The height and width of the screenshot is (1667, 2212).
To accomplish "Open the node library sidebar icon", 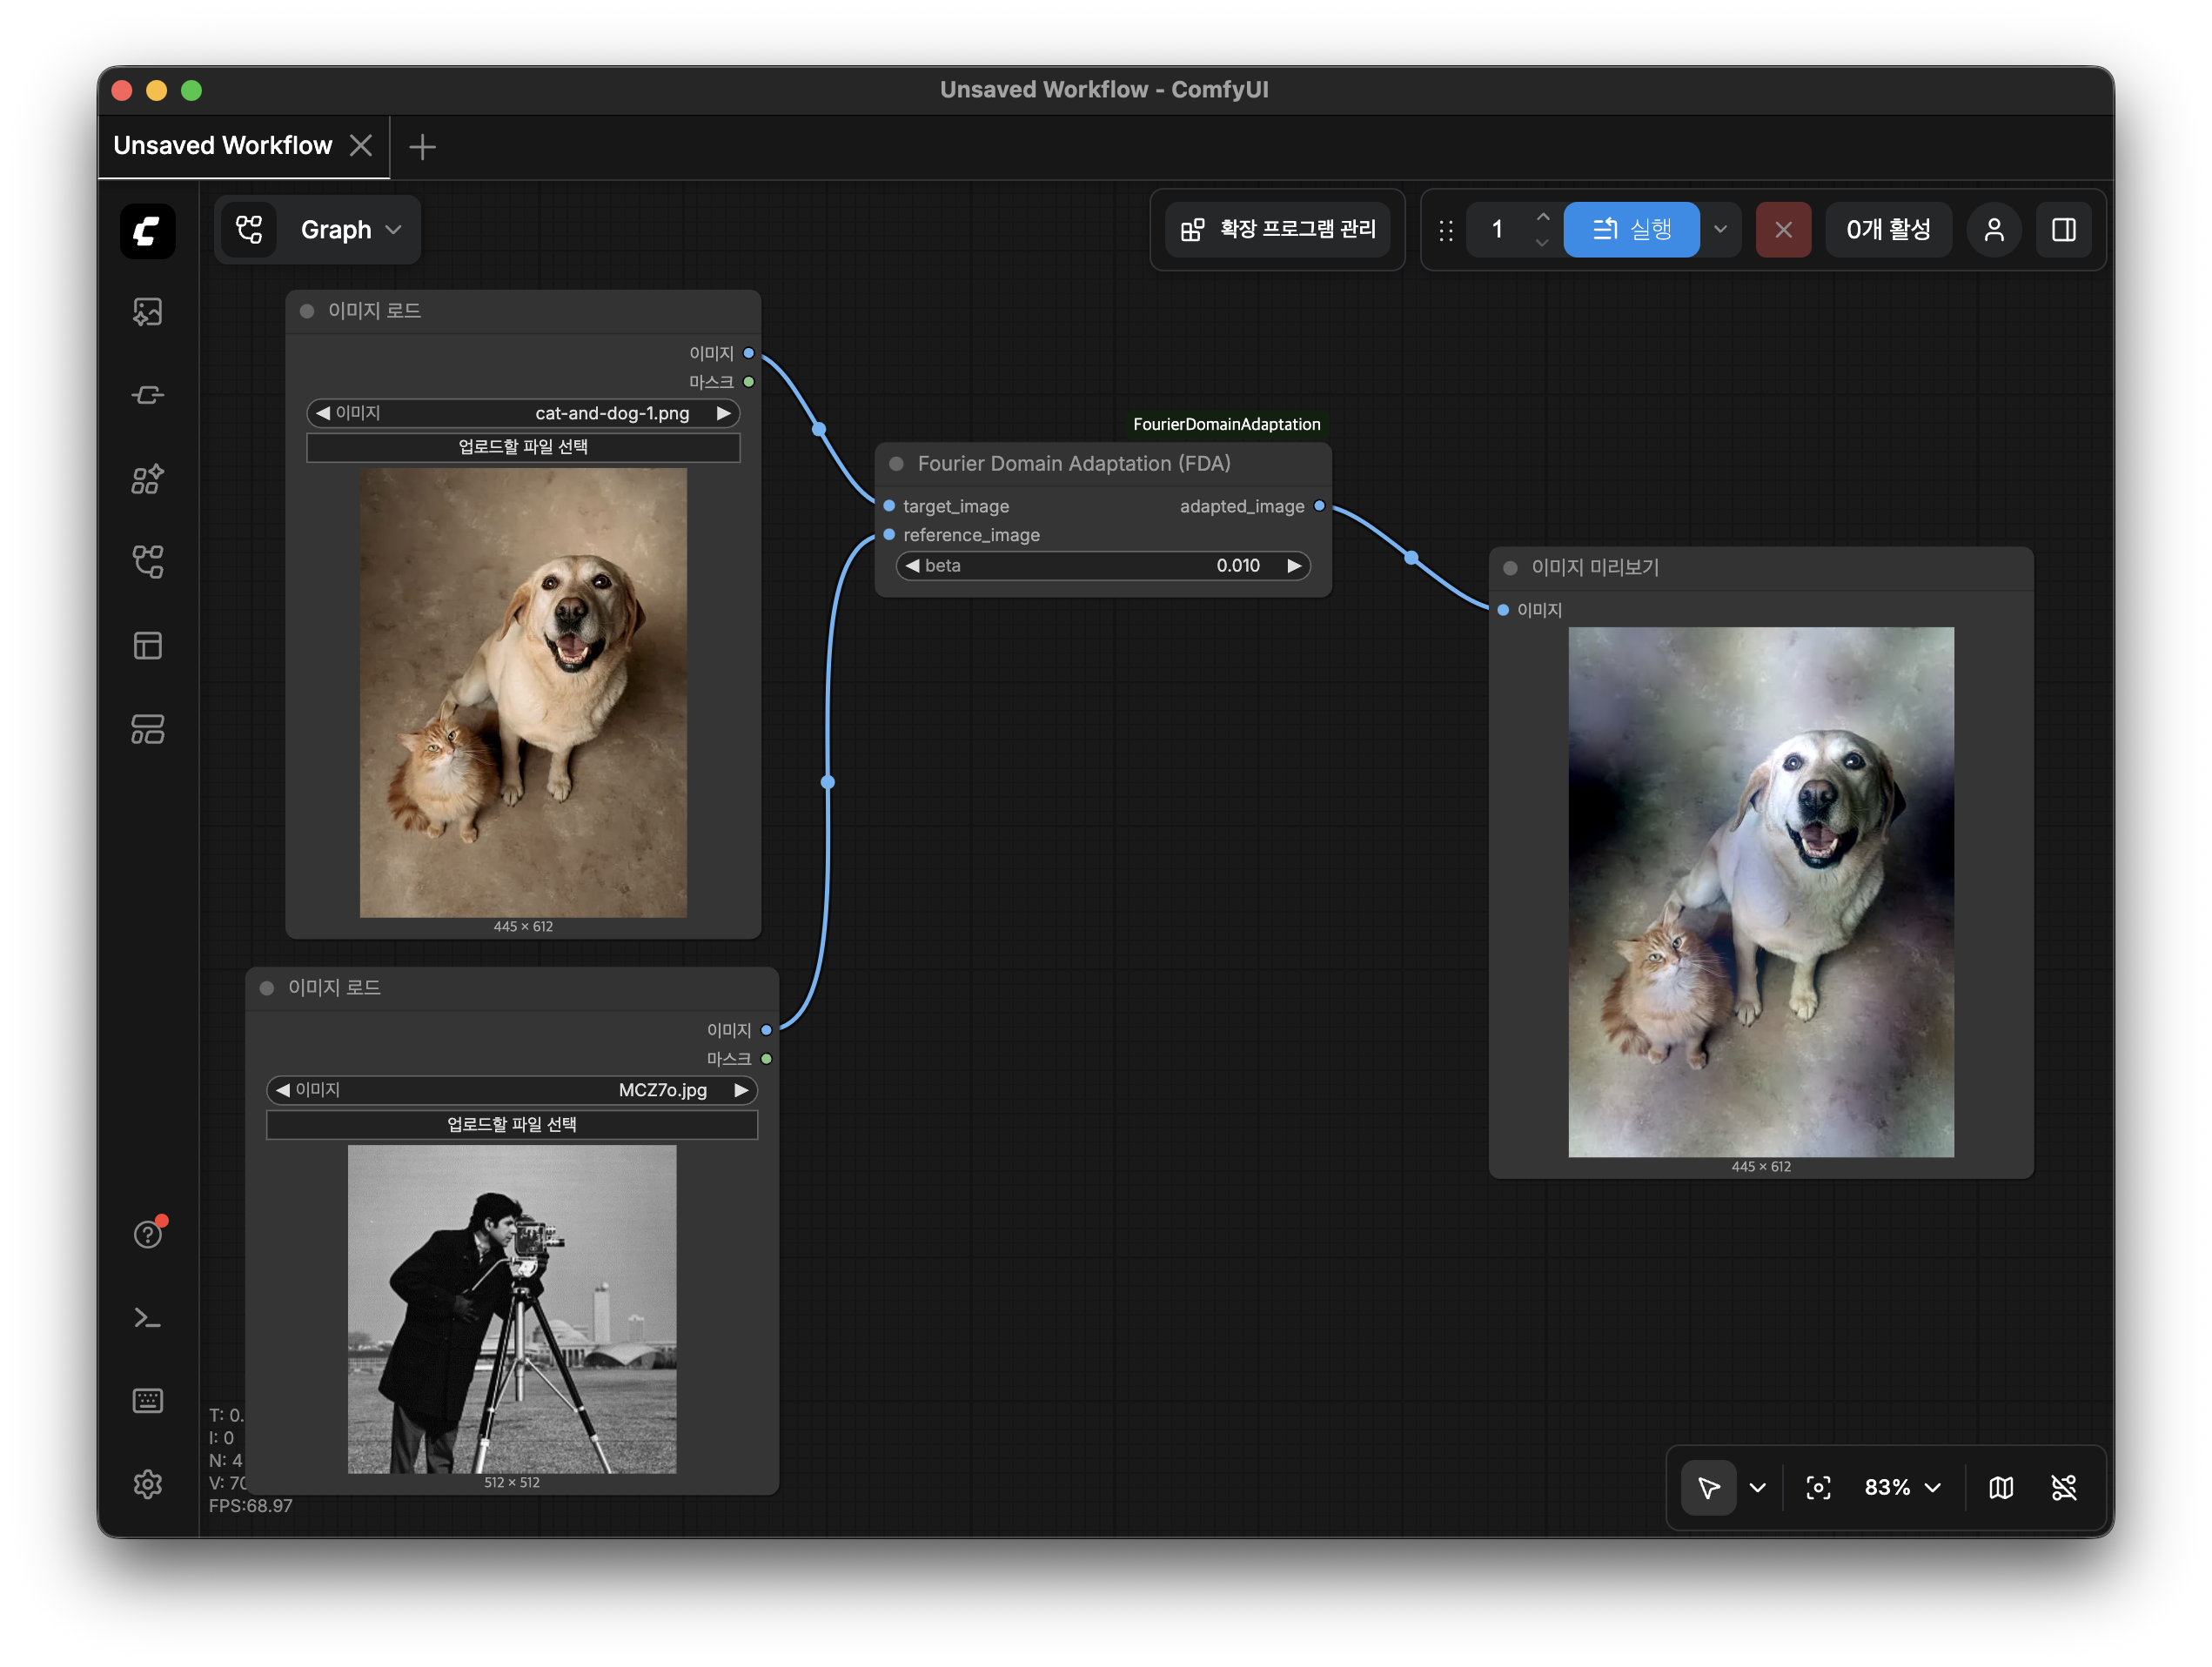I will point(148,396).
